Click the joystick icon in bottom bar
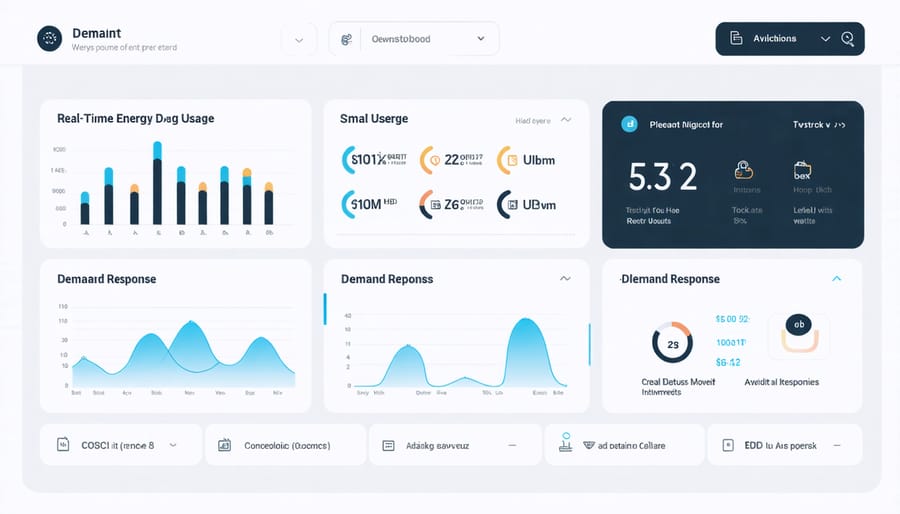The height and width of the screenshot is (514, 900). pos(566,442)
